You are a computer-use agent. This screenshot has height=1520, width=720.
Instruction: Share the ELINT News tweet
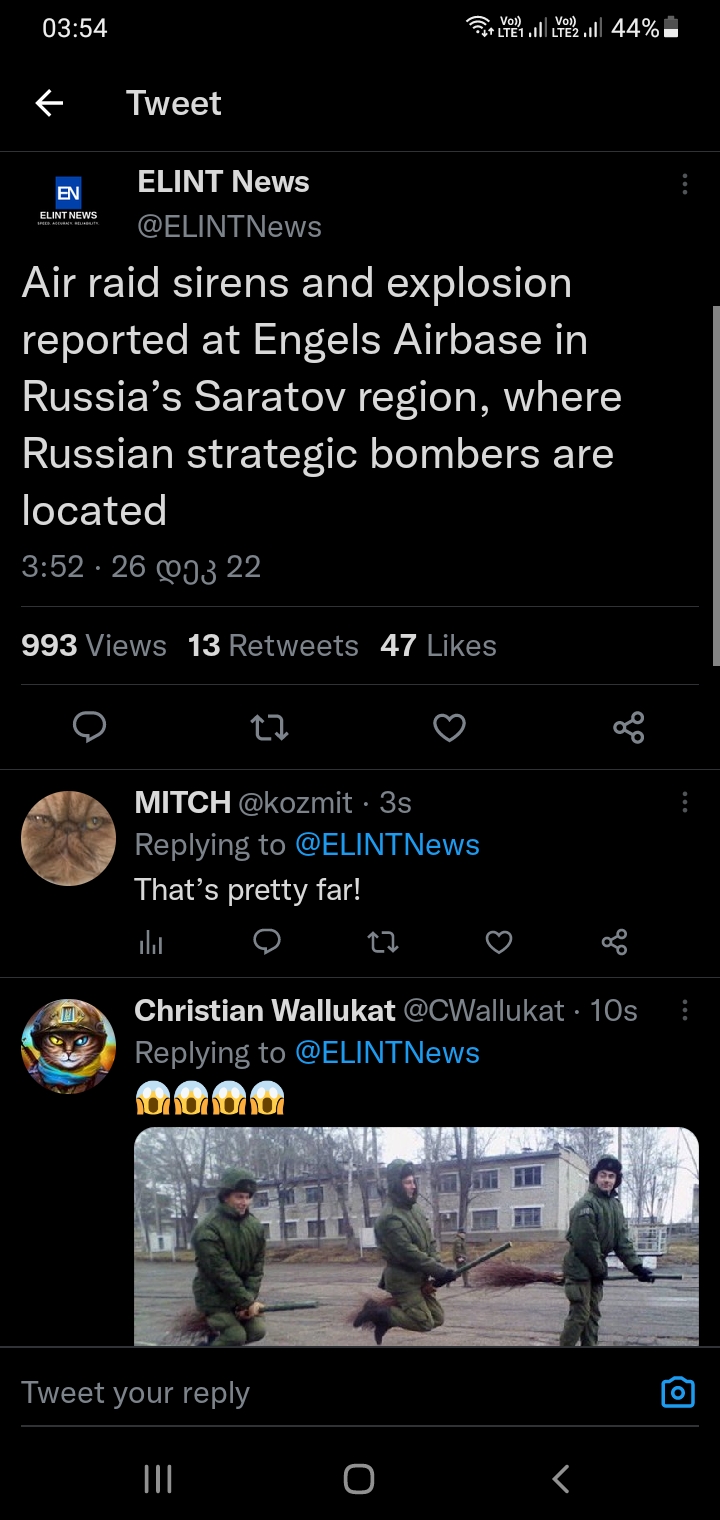(629, 727)
